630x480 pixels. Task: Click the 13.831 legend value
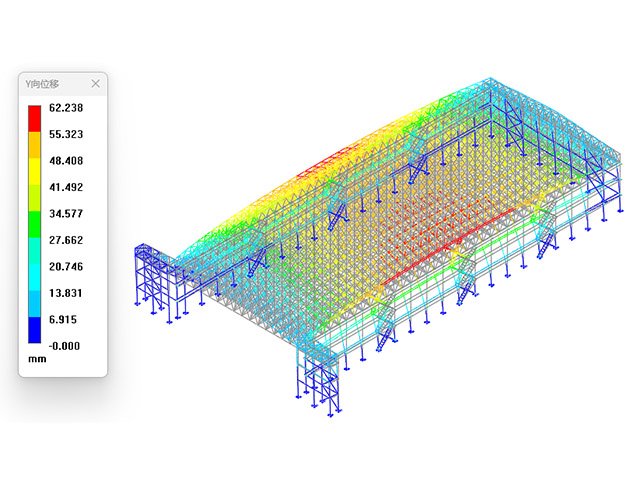pyautogui.click(x=64, y=293)
